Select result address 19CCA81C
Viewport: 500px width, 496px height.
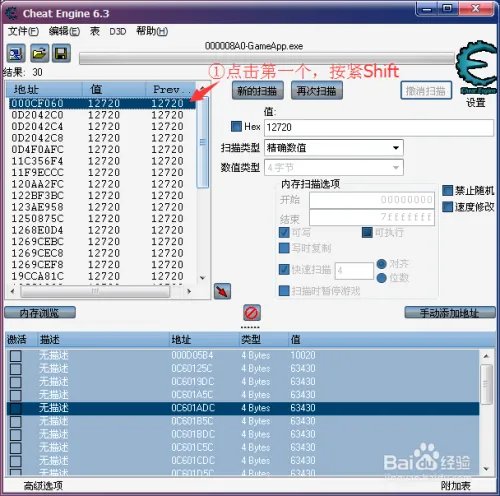tap(102, 276)
